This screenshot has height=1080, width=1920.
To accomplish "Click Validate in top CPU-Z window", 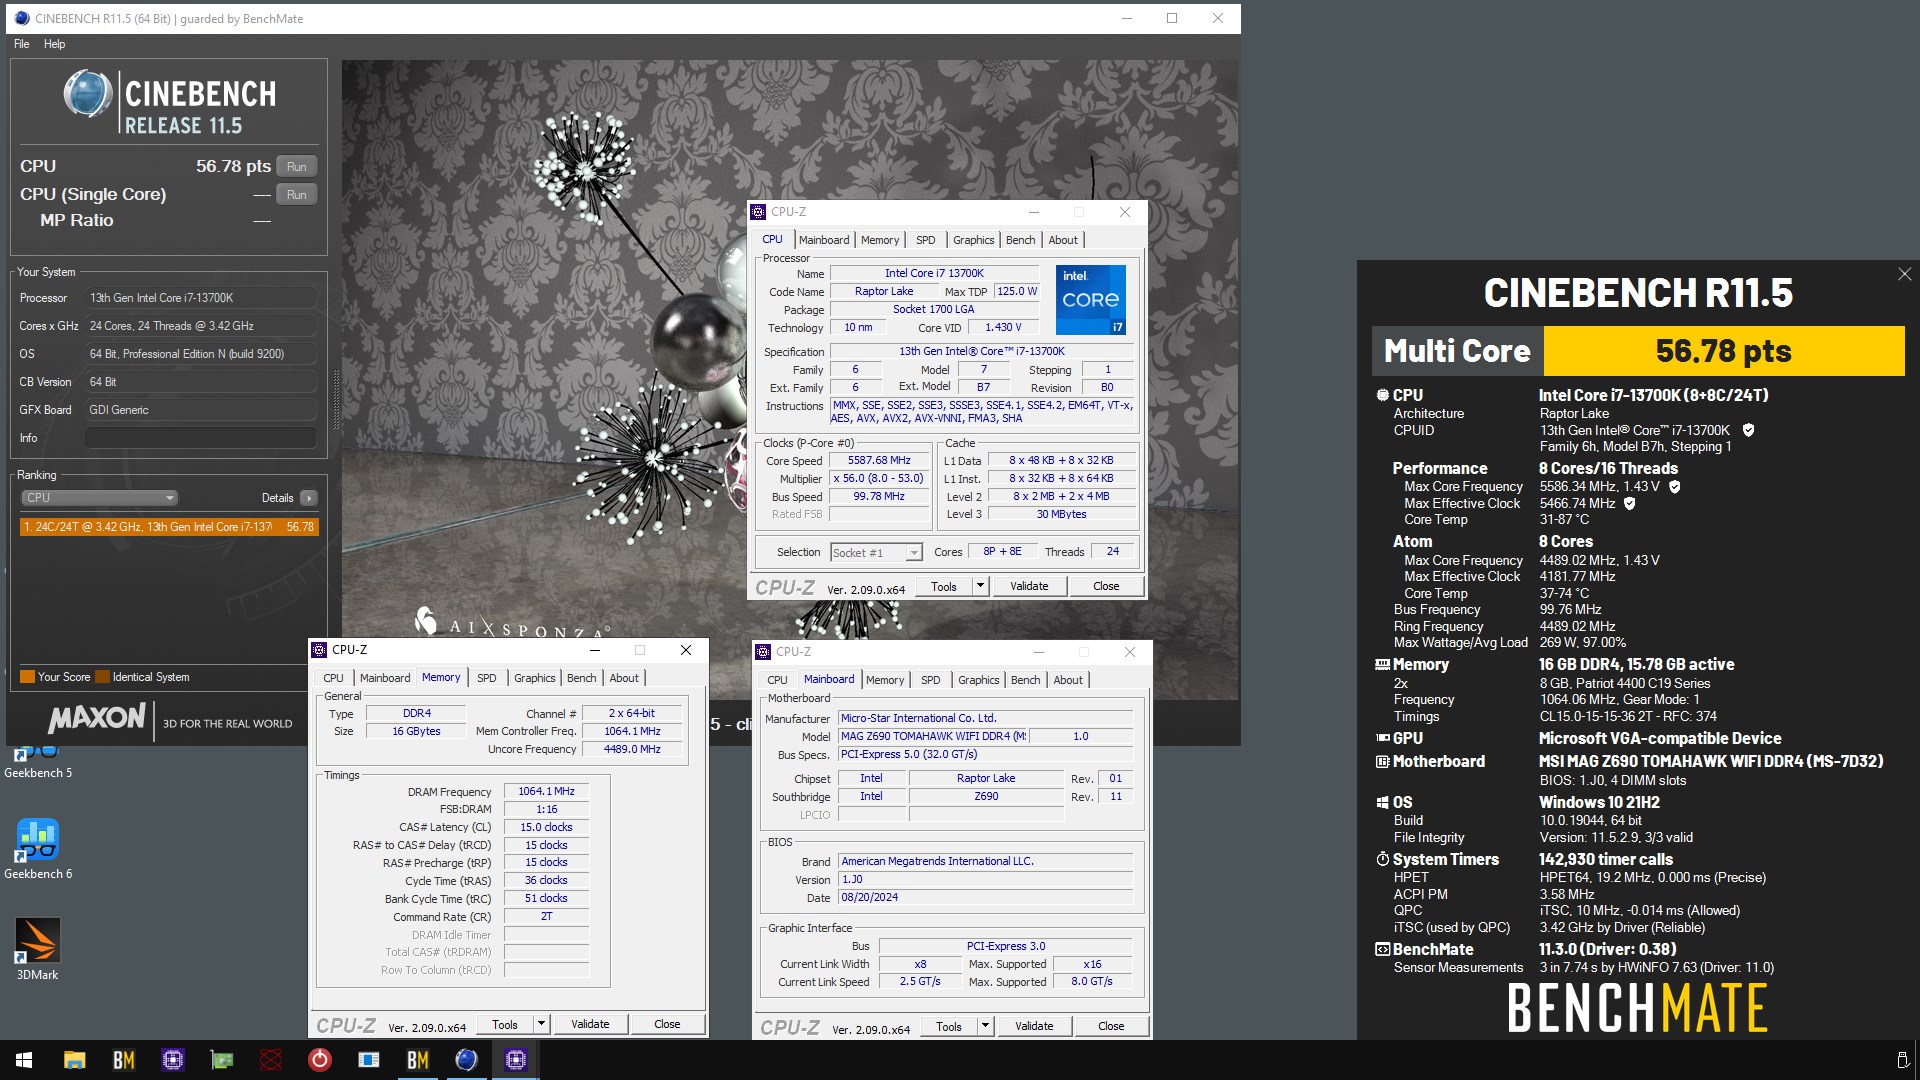I will pos(1029,587).
